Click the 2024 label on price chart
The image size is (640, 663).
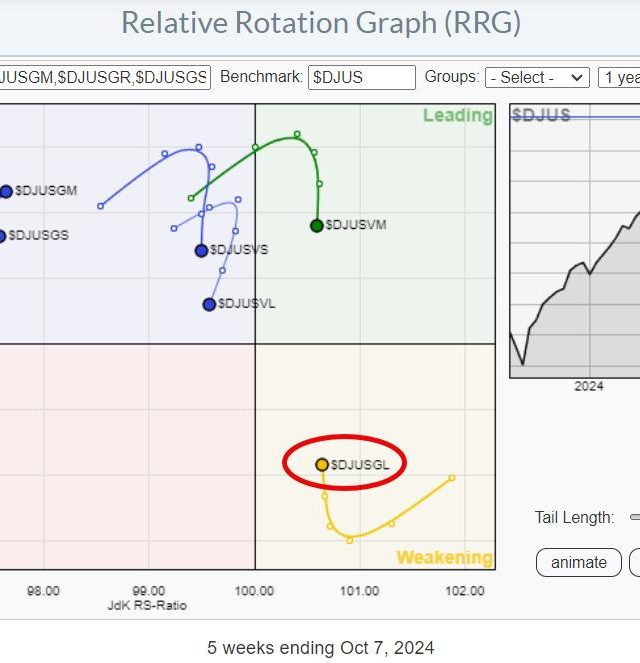click(x=588, y=386)
